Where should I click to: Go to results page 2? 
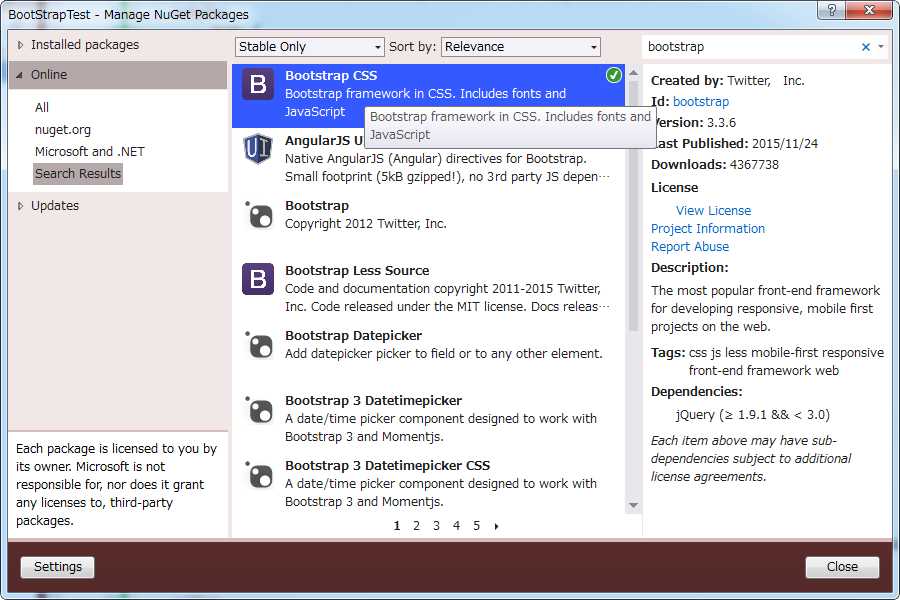point(417,526)
